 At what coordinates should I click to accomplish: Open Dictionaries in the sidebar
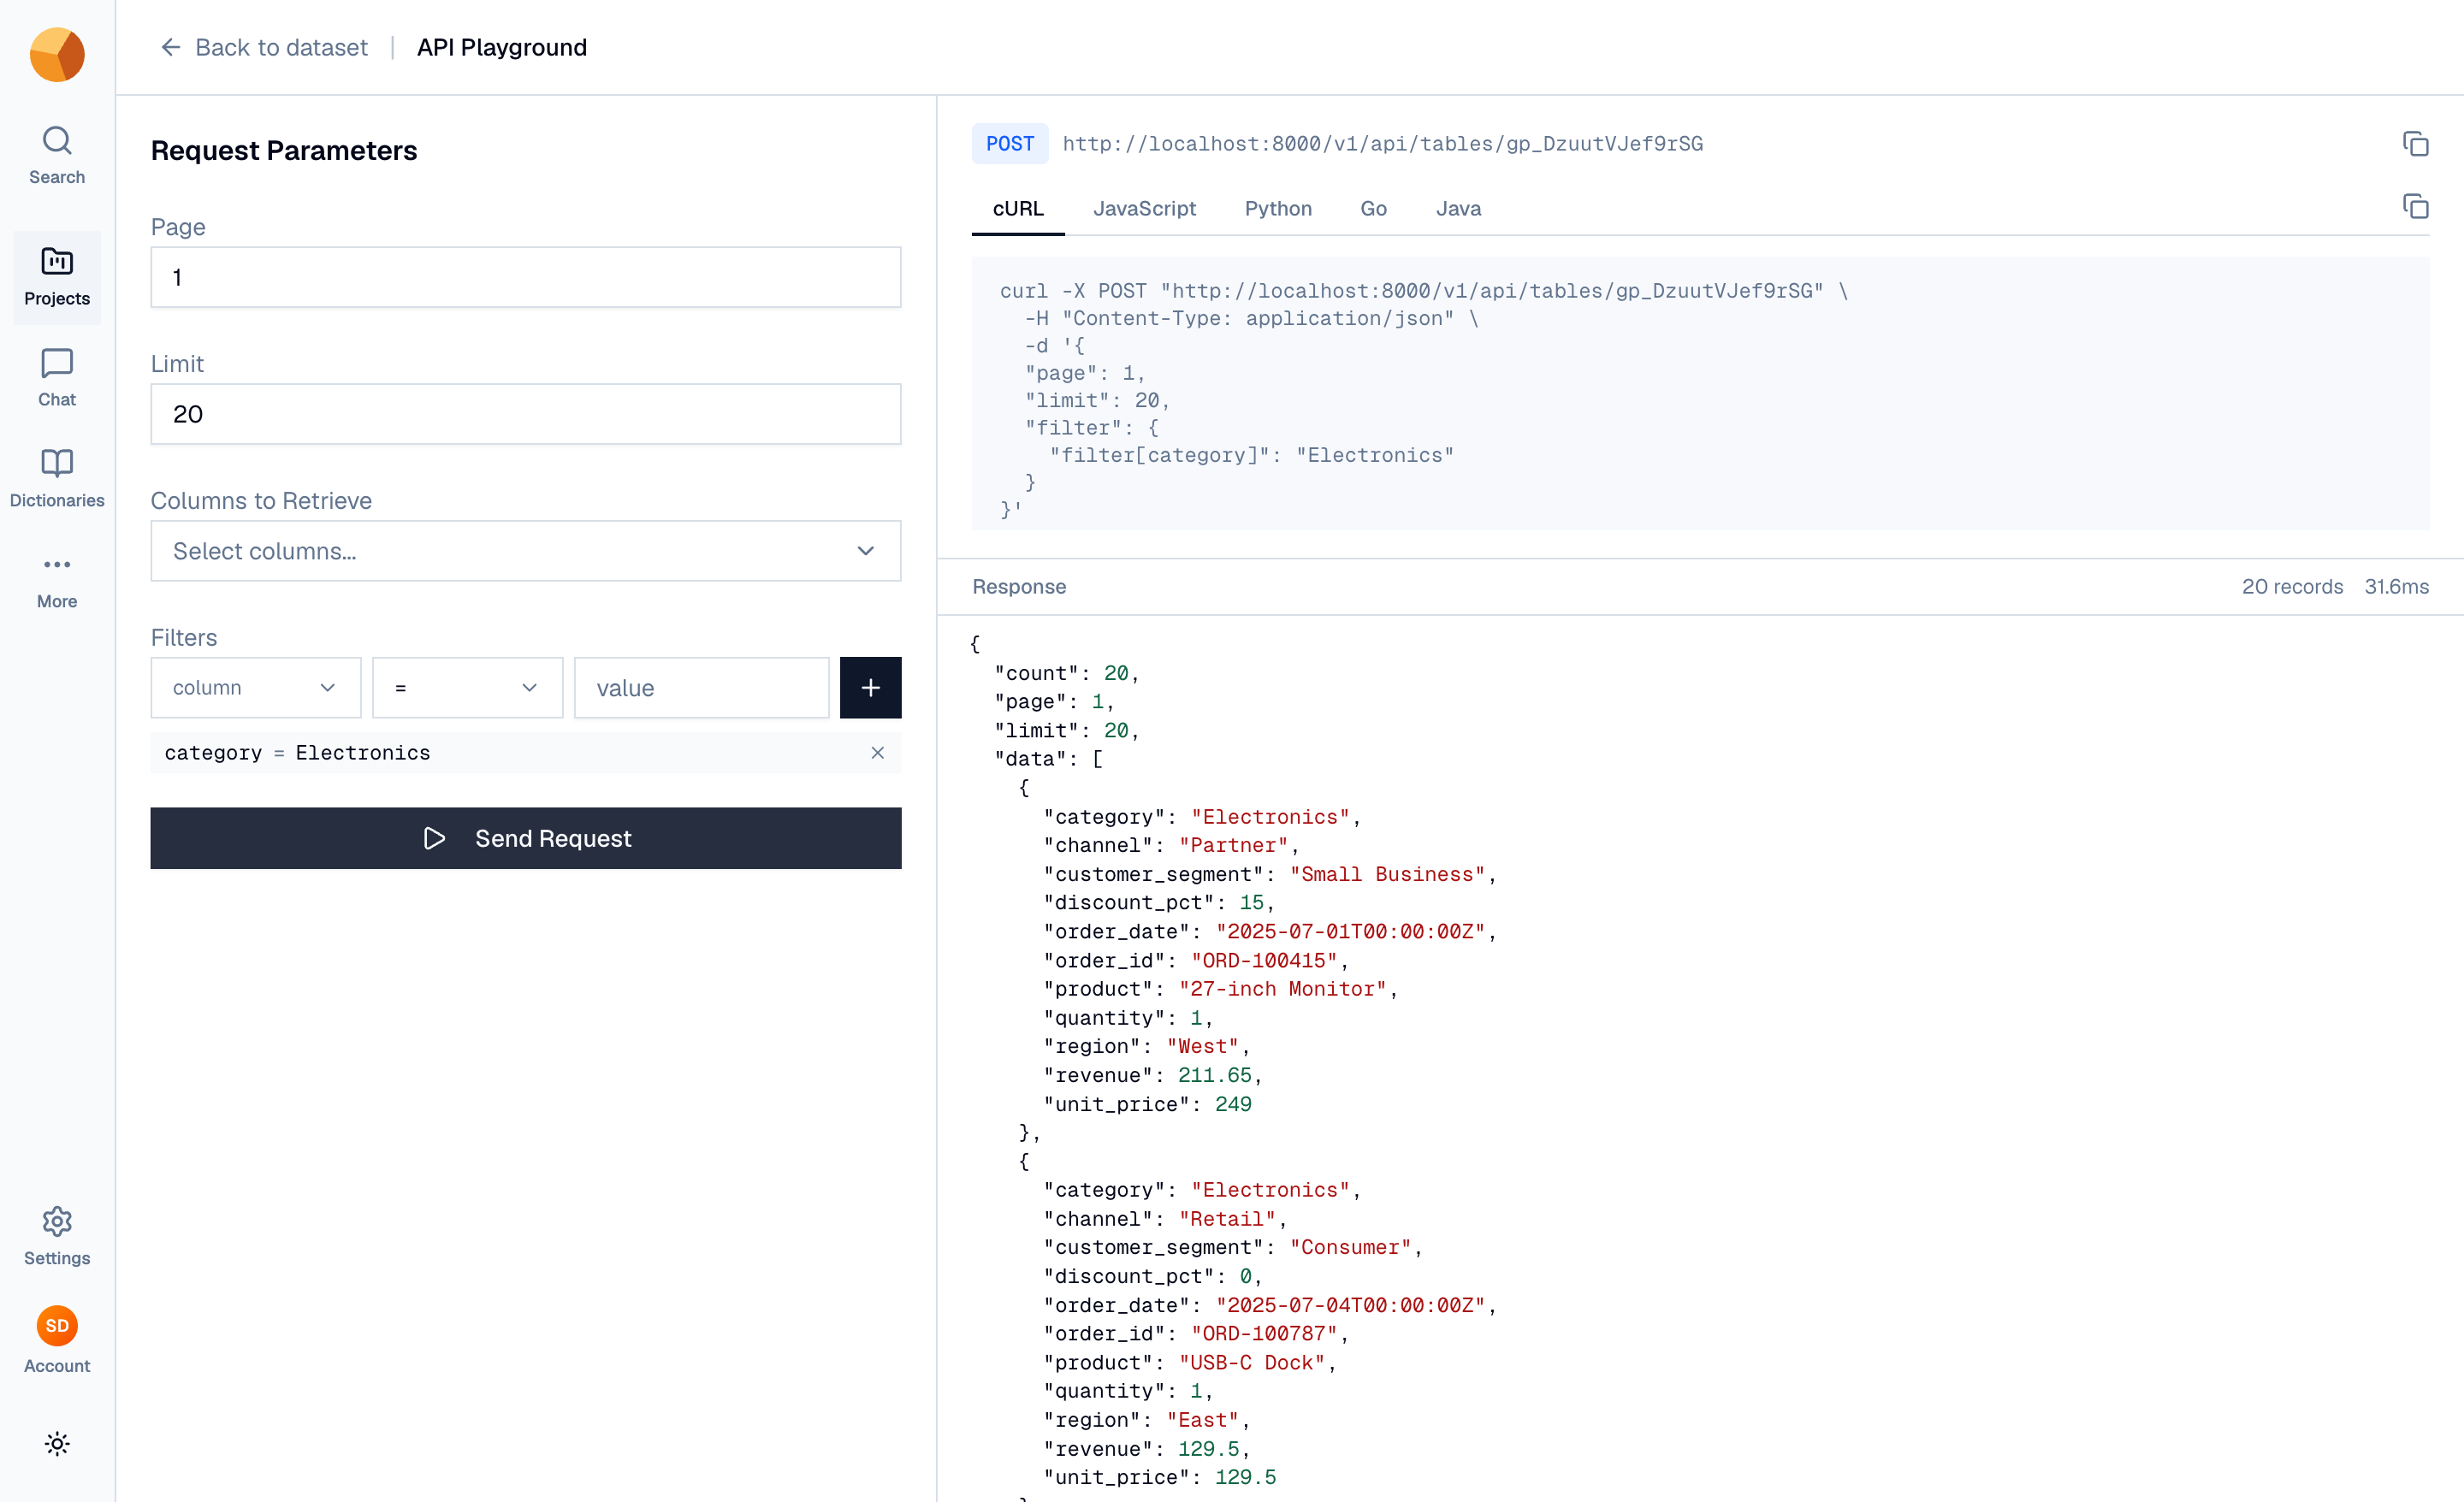[57, 479]
